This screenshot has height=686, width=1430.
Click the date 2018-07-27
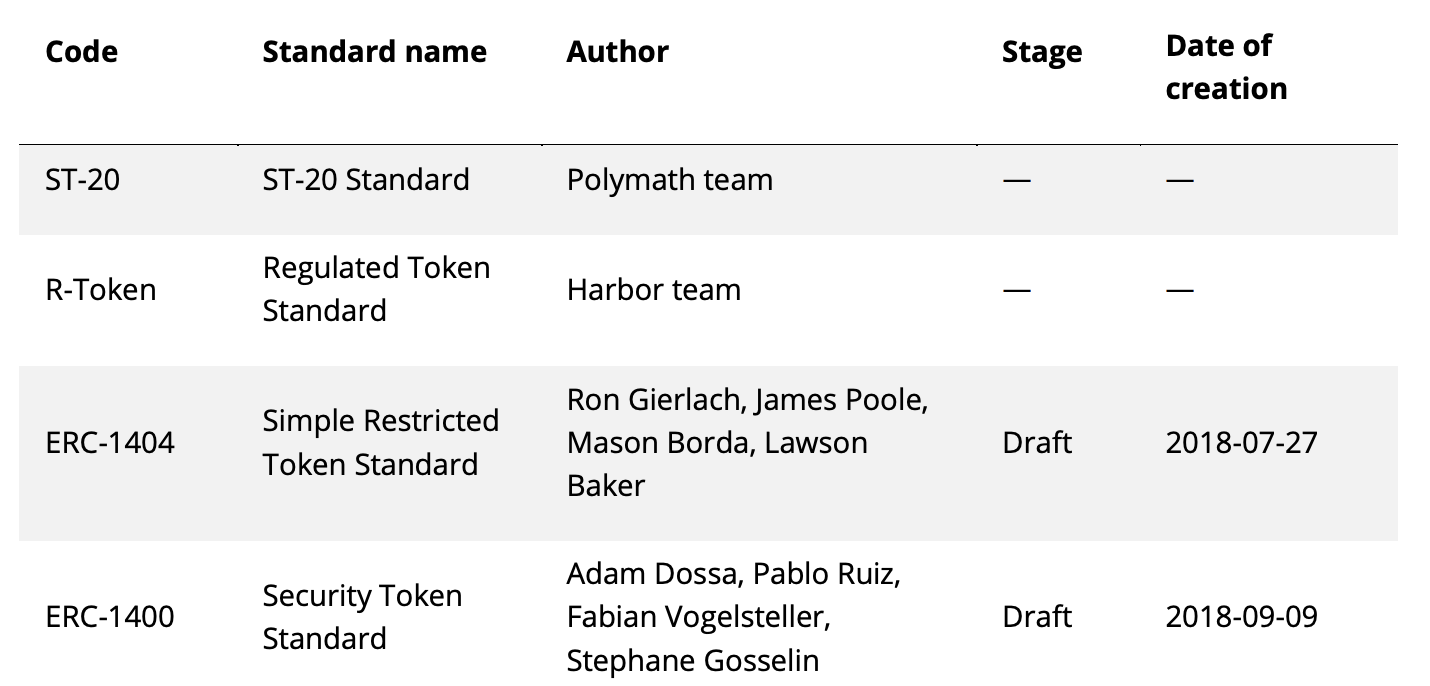click(1241, 442)
